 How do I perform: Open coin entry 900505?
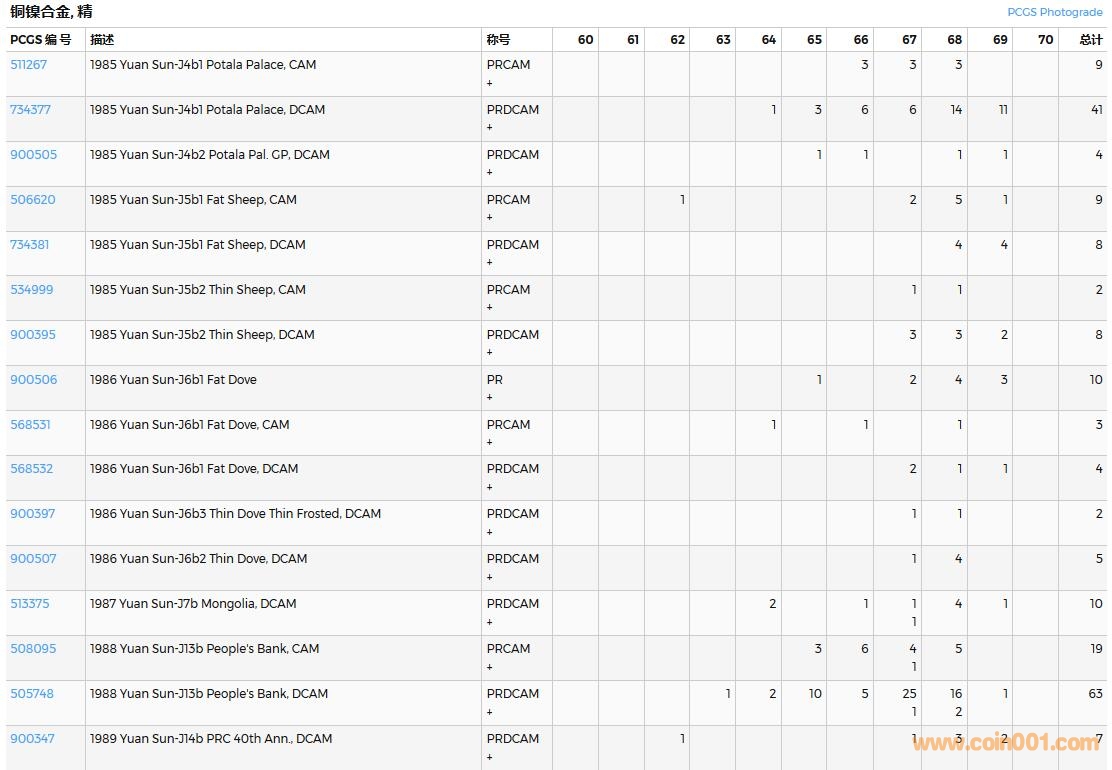33,155
